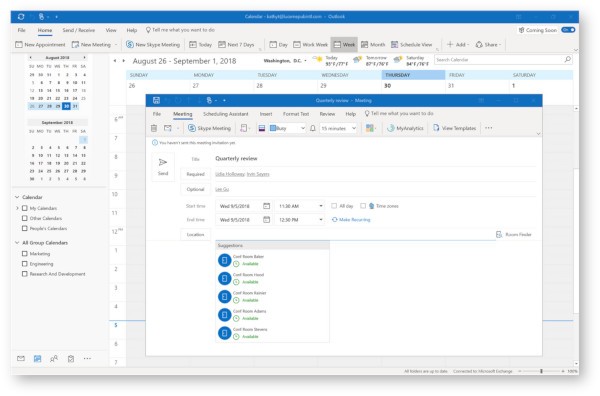The height and width of the screenshot is (396, 600).
Task: Click the Location button
Action: [196, 234]
